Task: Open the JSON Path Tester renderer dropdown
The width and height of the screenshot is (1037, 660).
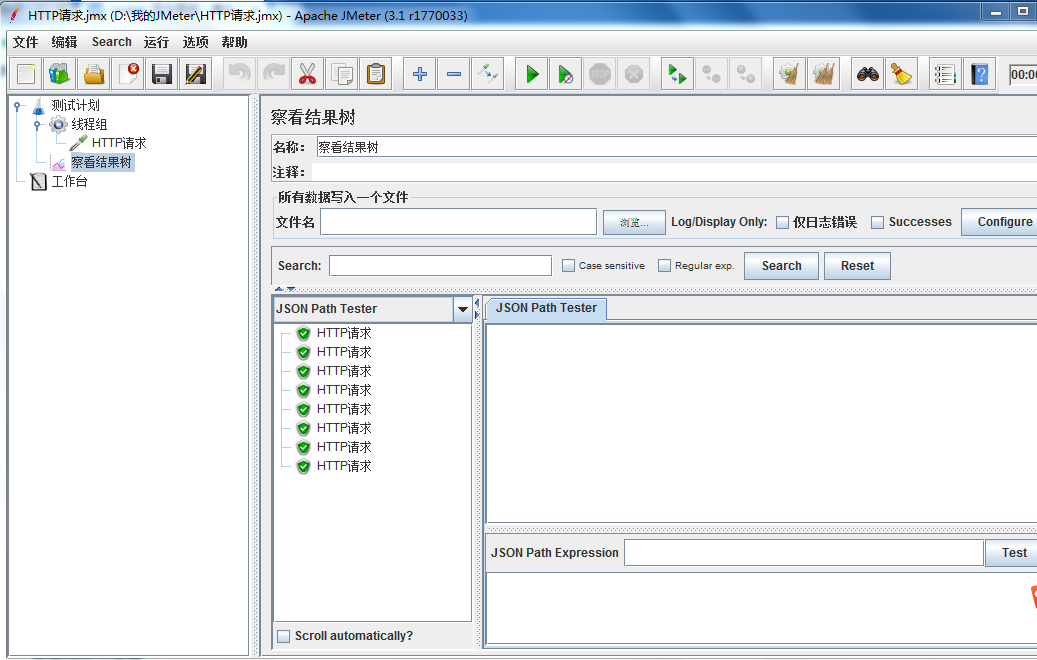Action: click(462, 309)
